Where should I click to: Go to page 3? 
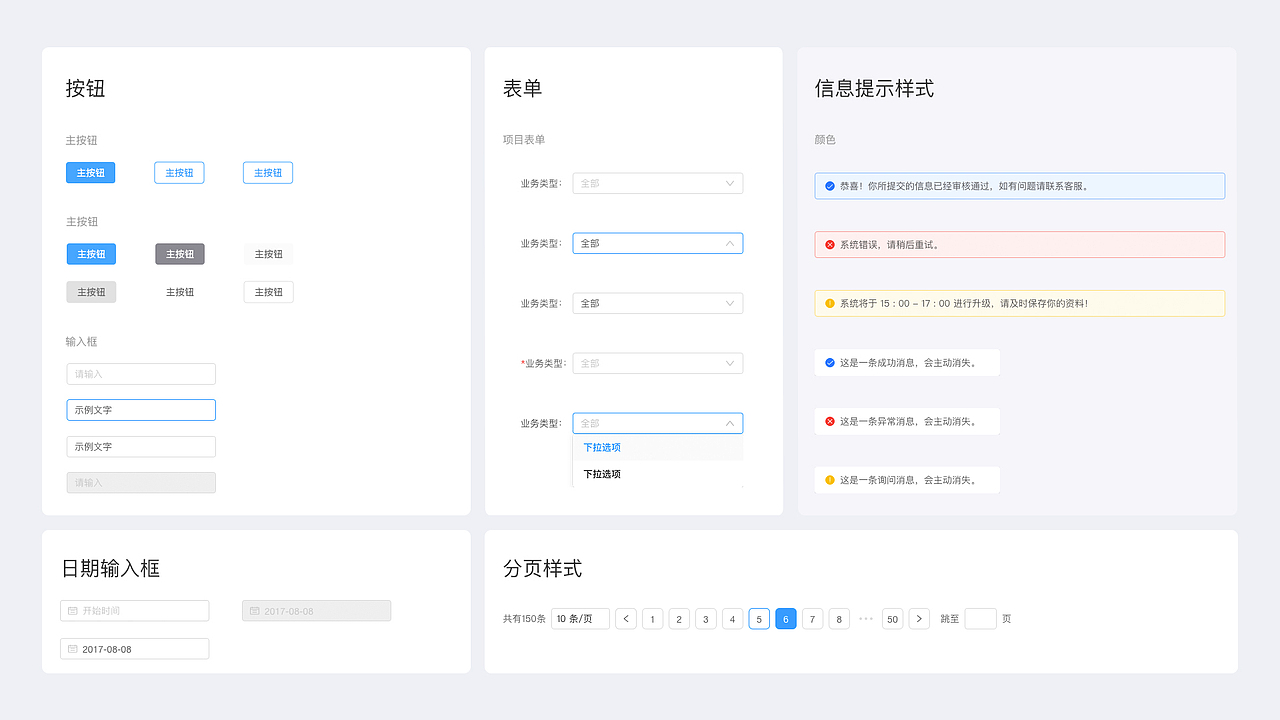(706, 619)
